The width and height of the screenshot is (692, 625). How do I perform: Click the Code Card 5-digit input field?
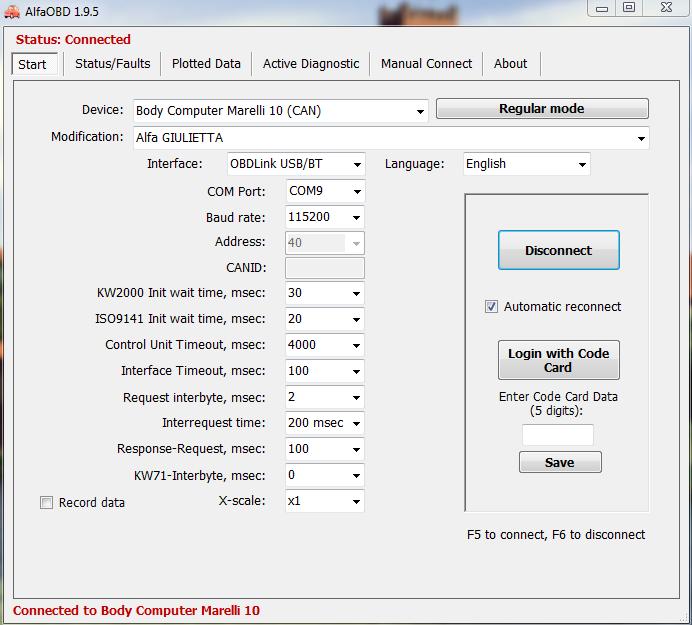(x=558, y=435)
